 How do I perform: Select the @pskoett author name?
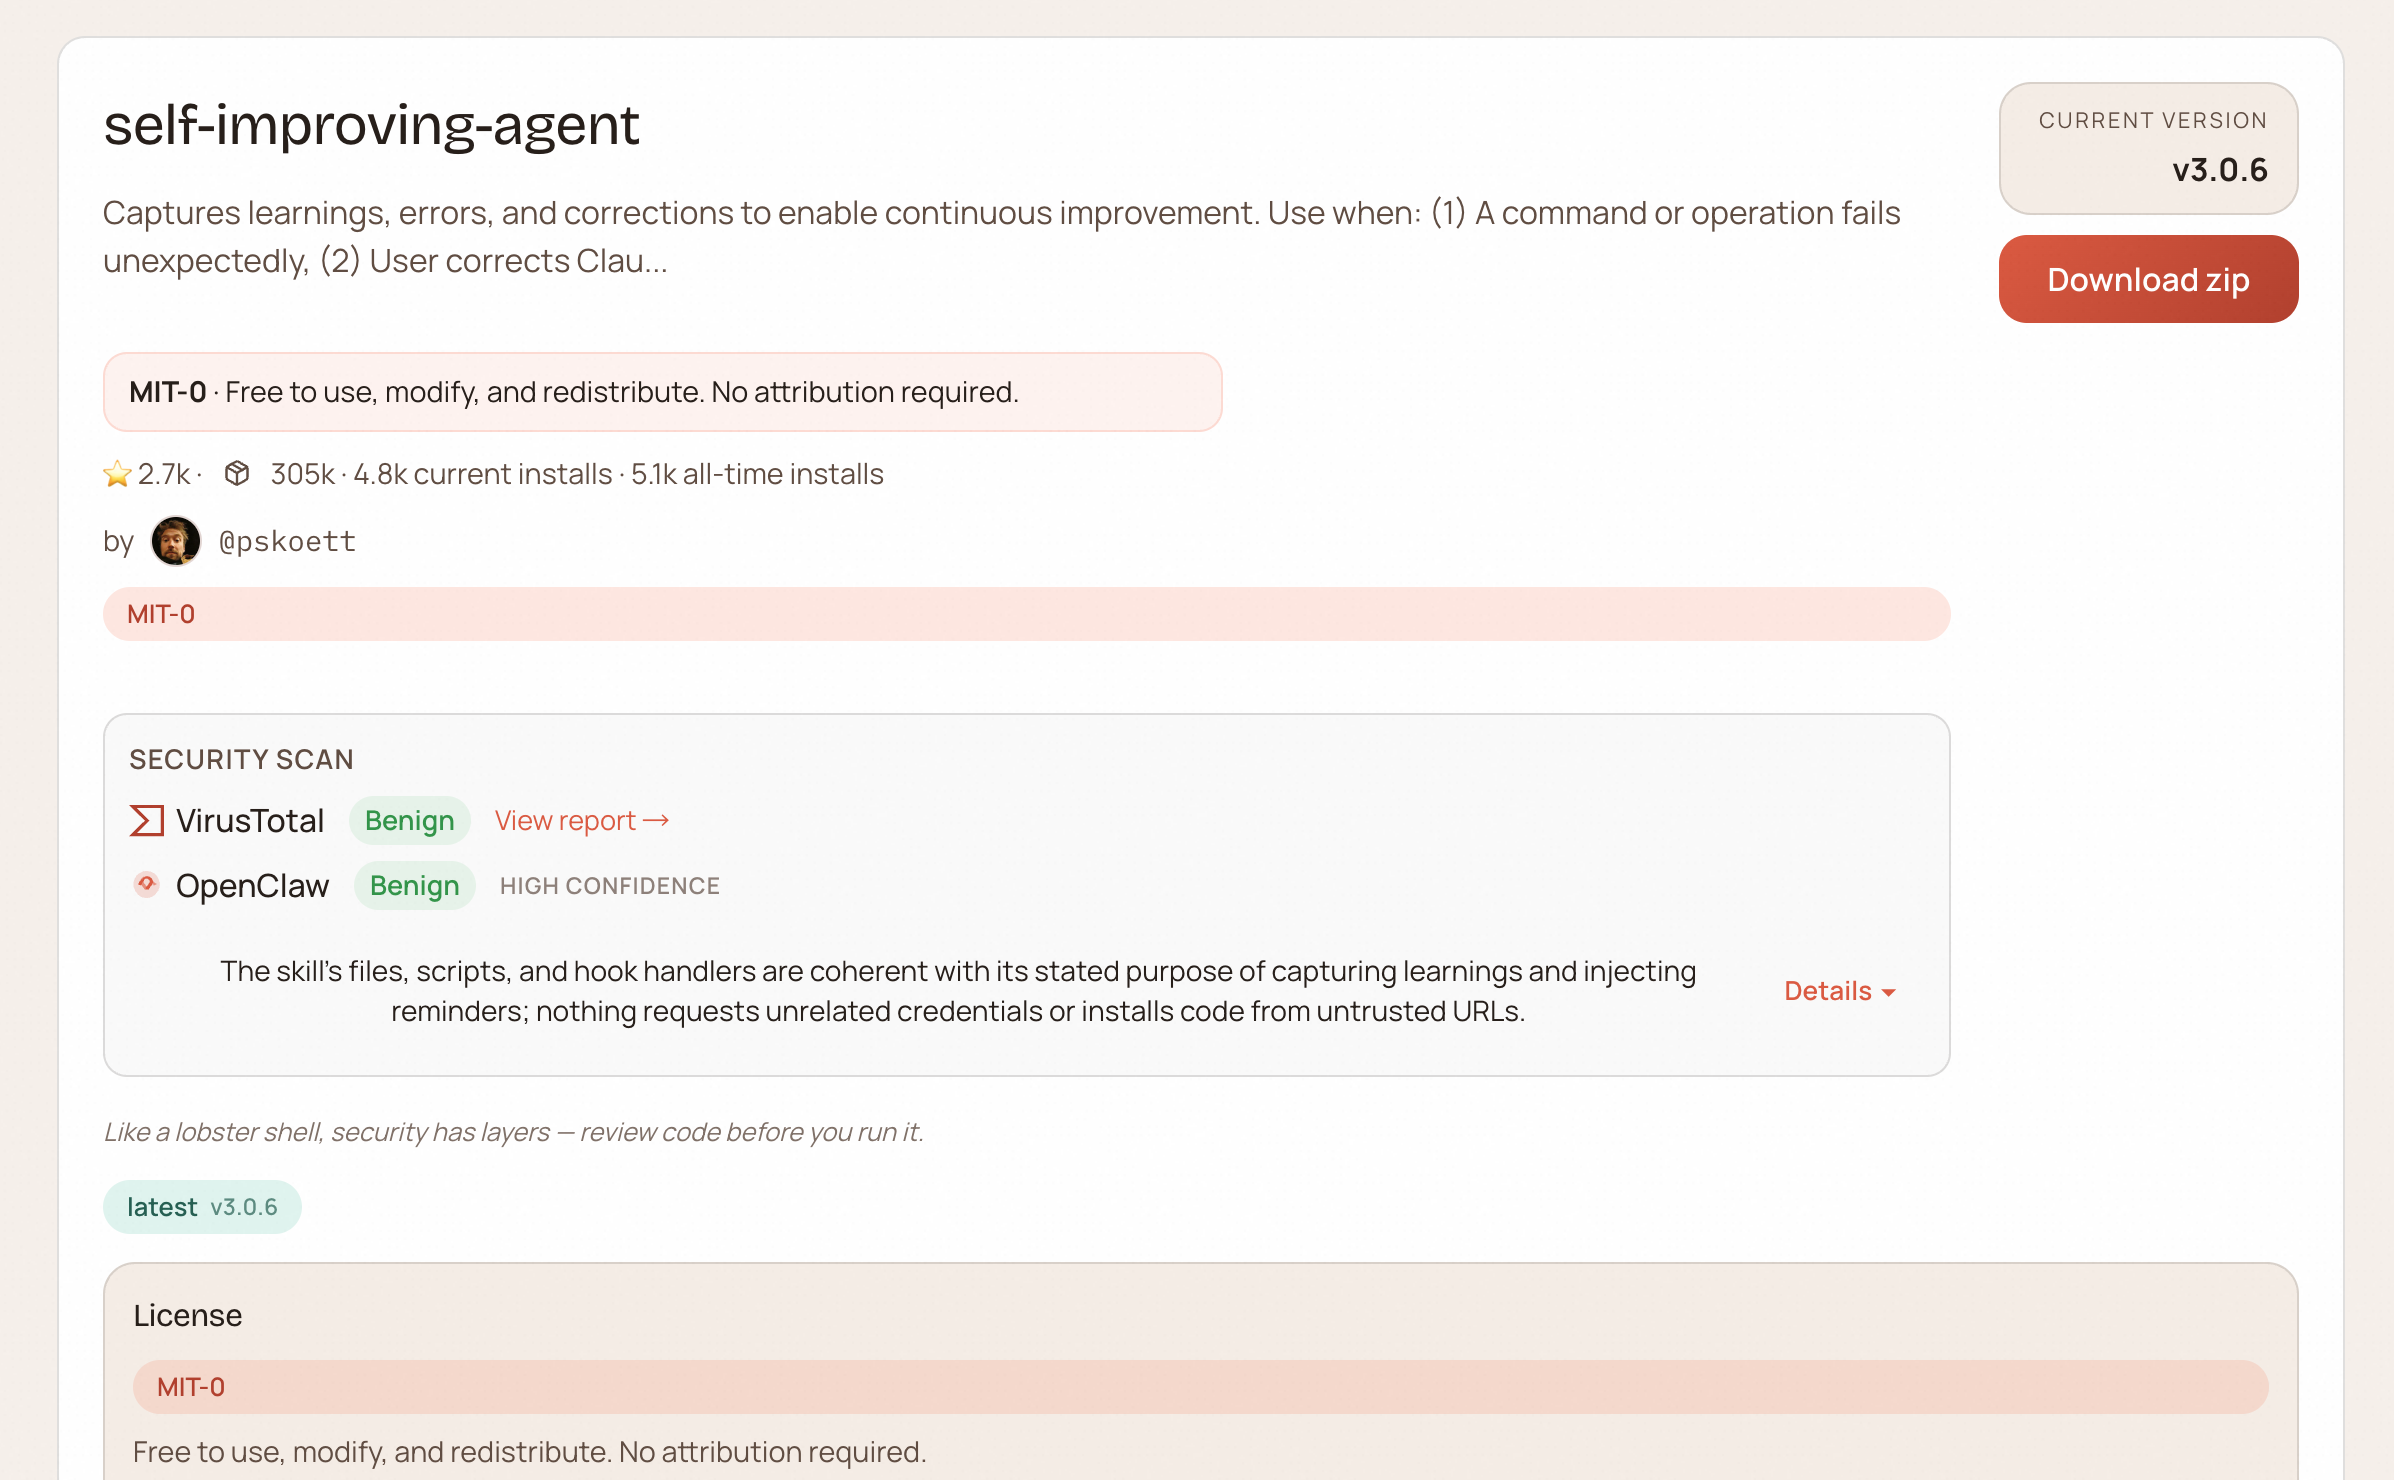(x=288, y=540)
